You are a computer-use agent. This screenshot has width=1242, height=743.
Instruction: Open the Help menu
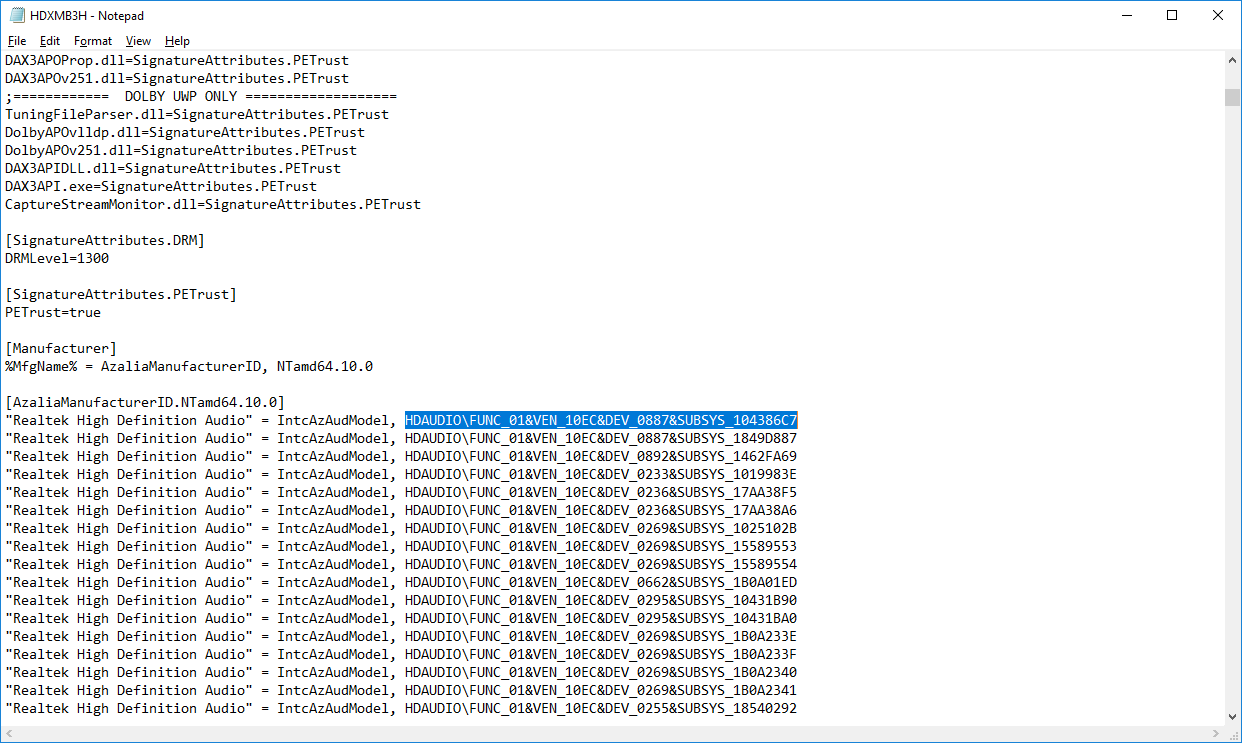177,41
